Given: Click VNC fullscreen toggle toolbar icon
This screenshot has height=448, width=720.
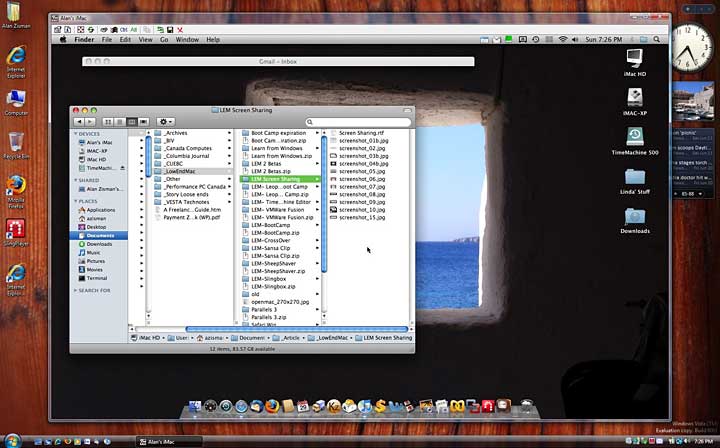Looking at the screenshot, I should pos(80,30).
